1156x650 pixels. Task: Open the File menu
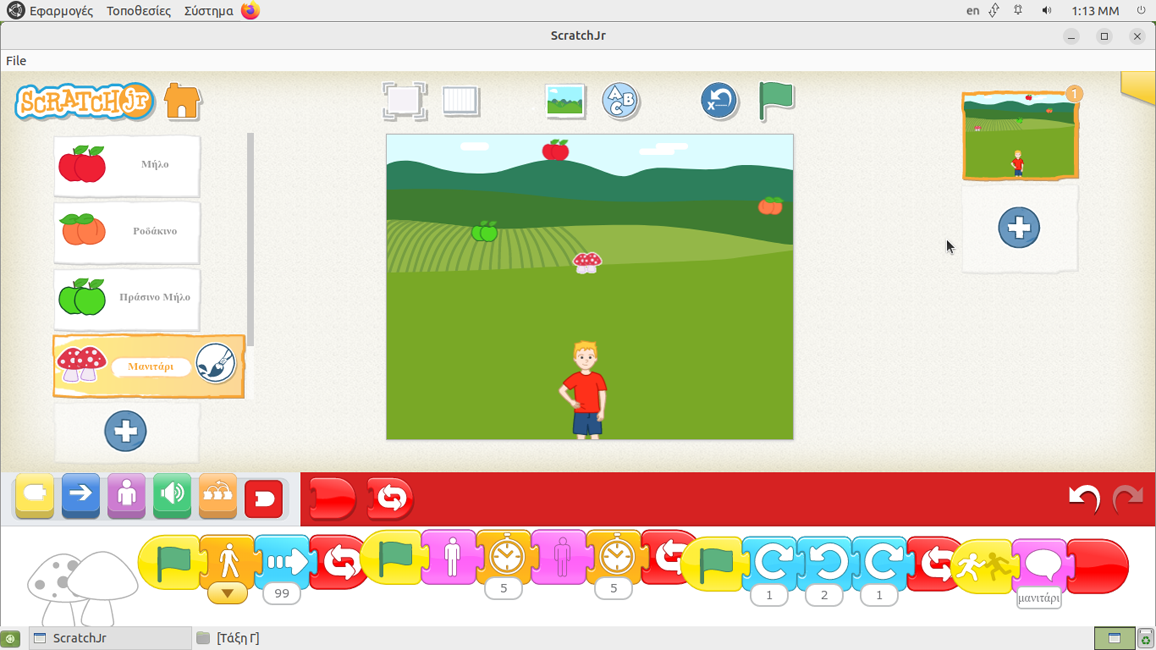(16, 61)
